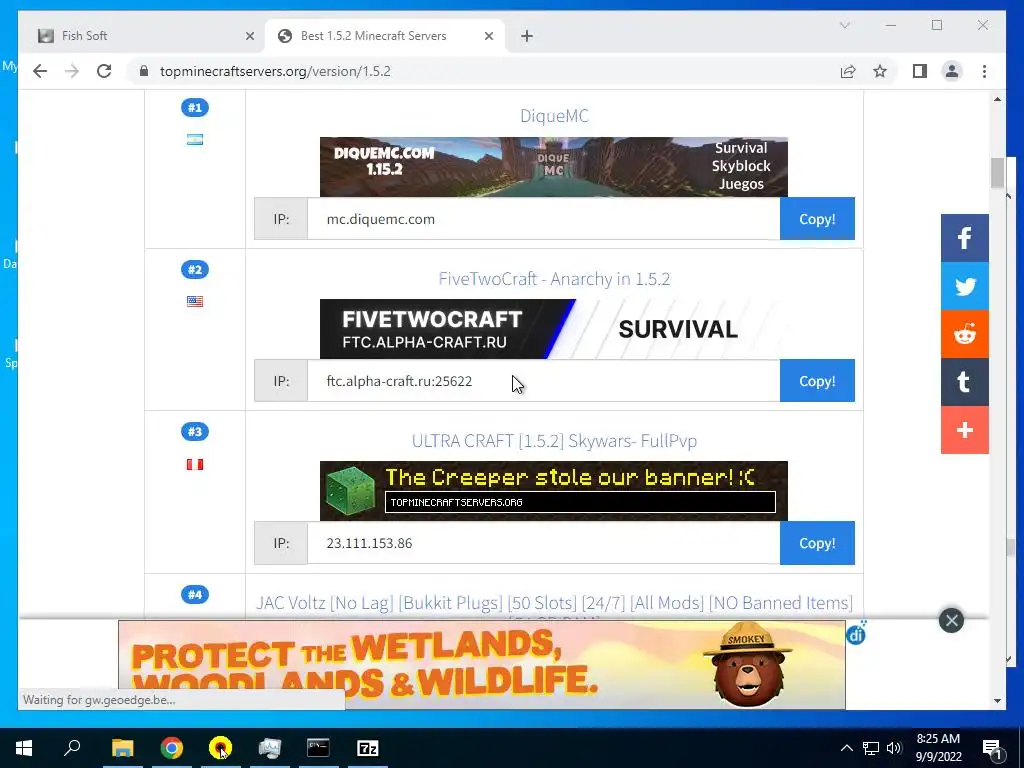Open the Chrome side panel
This screenshot has height=768, width=1024.
920,71
